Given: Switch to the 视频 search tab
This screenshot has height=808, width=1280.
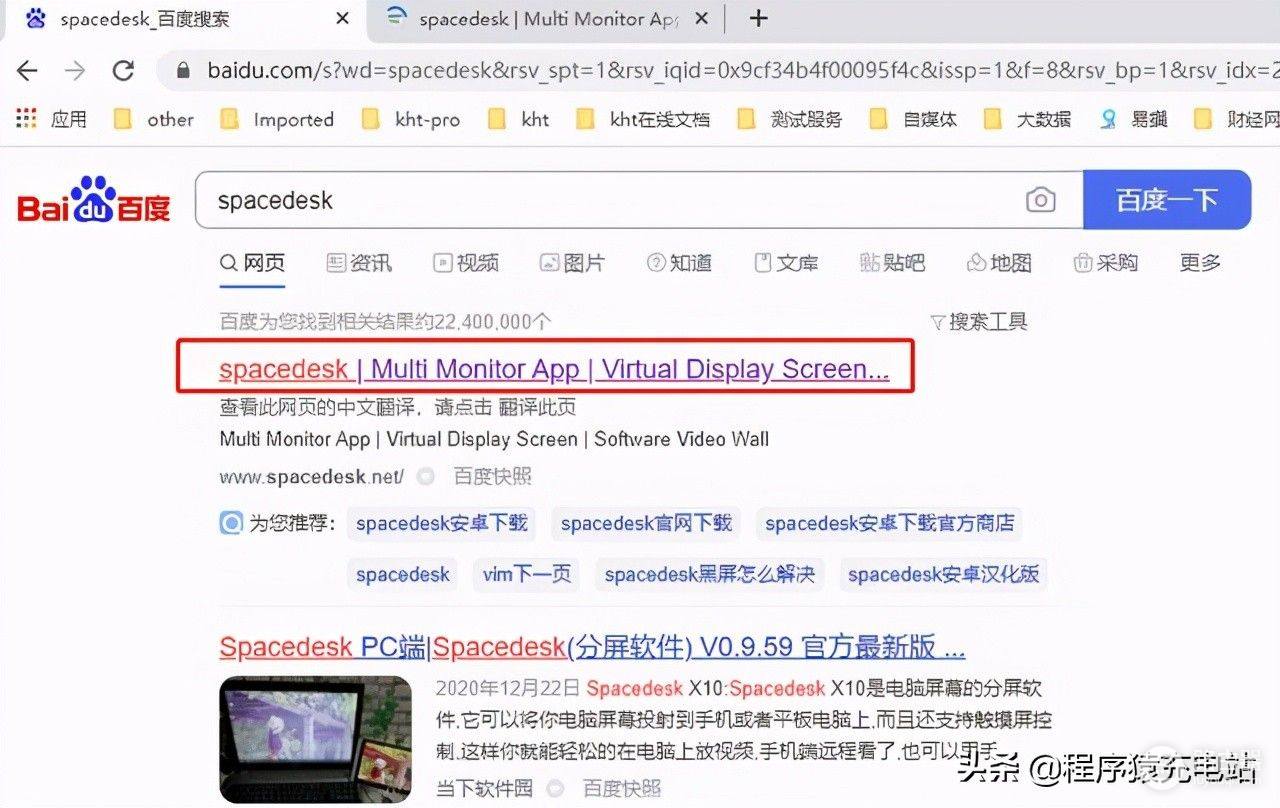Looking at the screenshot, I should [x=466, y=262].
